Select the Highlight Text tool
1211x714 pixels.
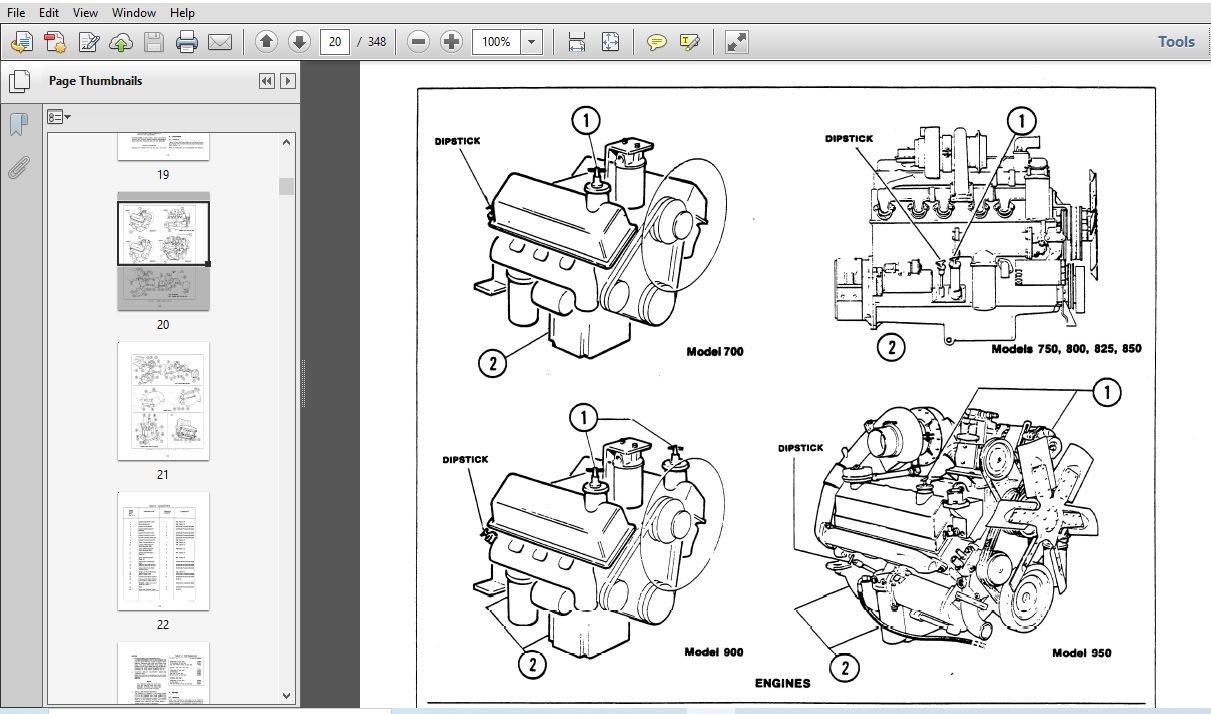coord(689,42)
